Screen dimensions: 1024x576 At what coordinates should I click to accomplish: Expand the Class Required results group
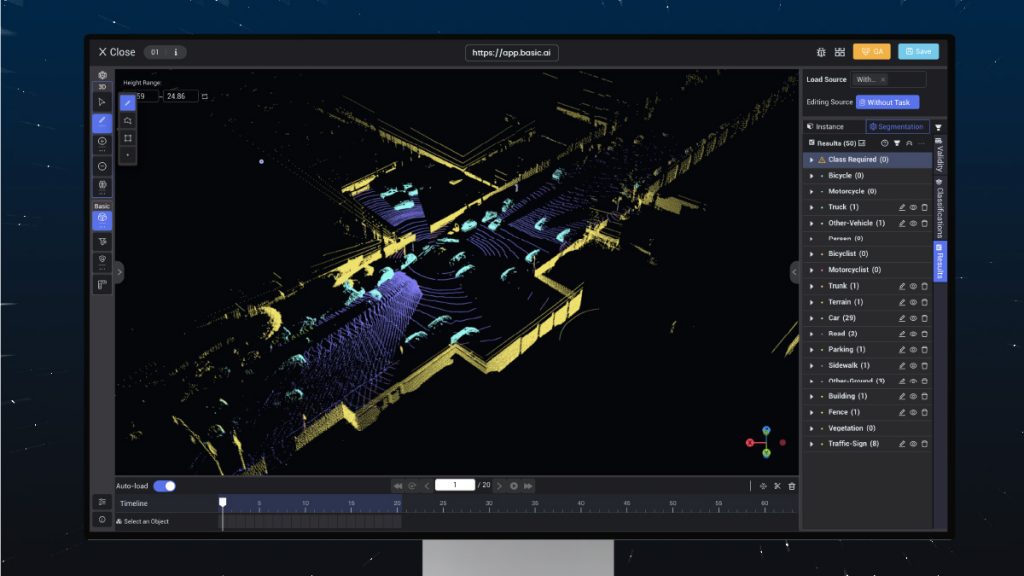pos(809,160)
